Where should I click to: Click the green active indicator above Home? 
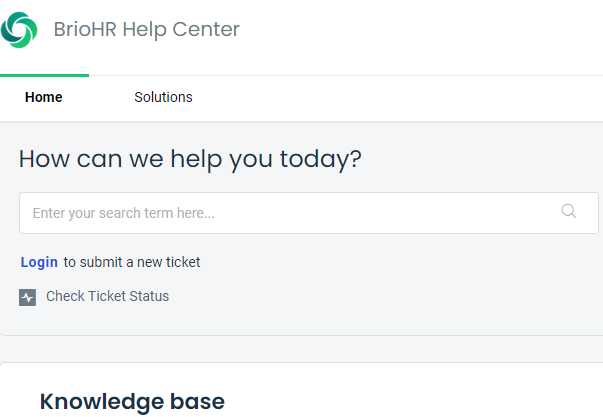[x=44, y=75]
